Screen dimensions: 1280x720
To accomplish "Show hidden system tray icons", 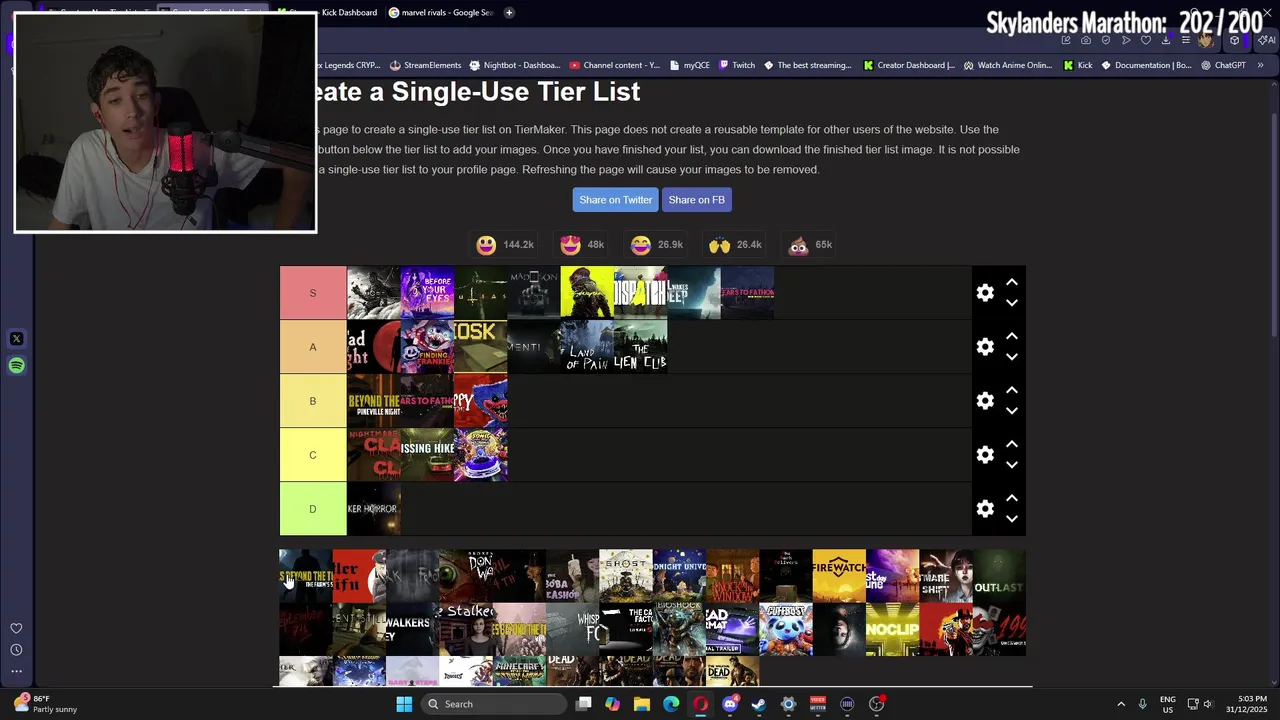I will point(1120,704).
